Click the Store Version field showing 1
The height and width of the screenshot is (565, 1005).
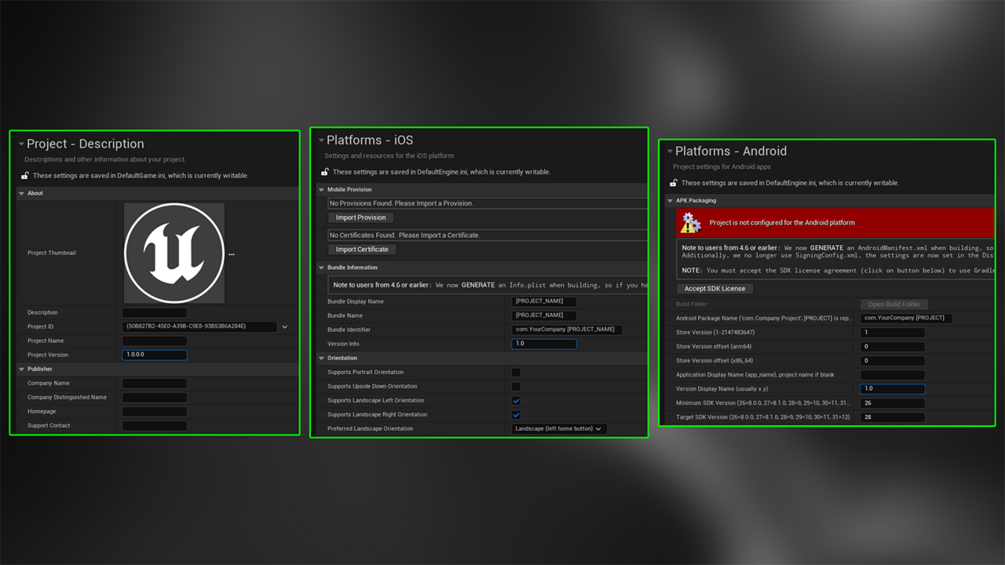click(892, 332)
